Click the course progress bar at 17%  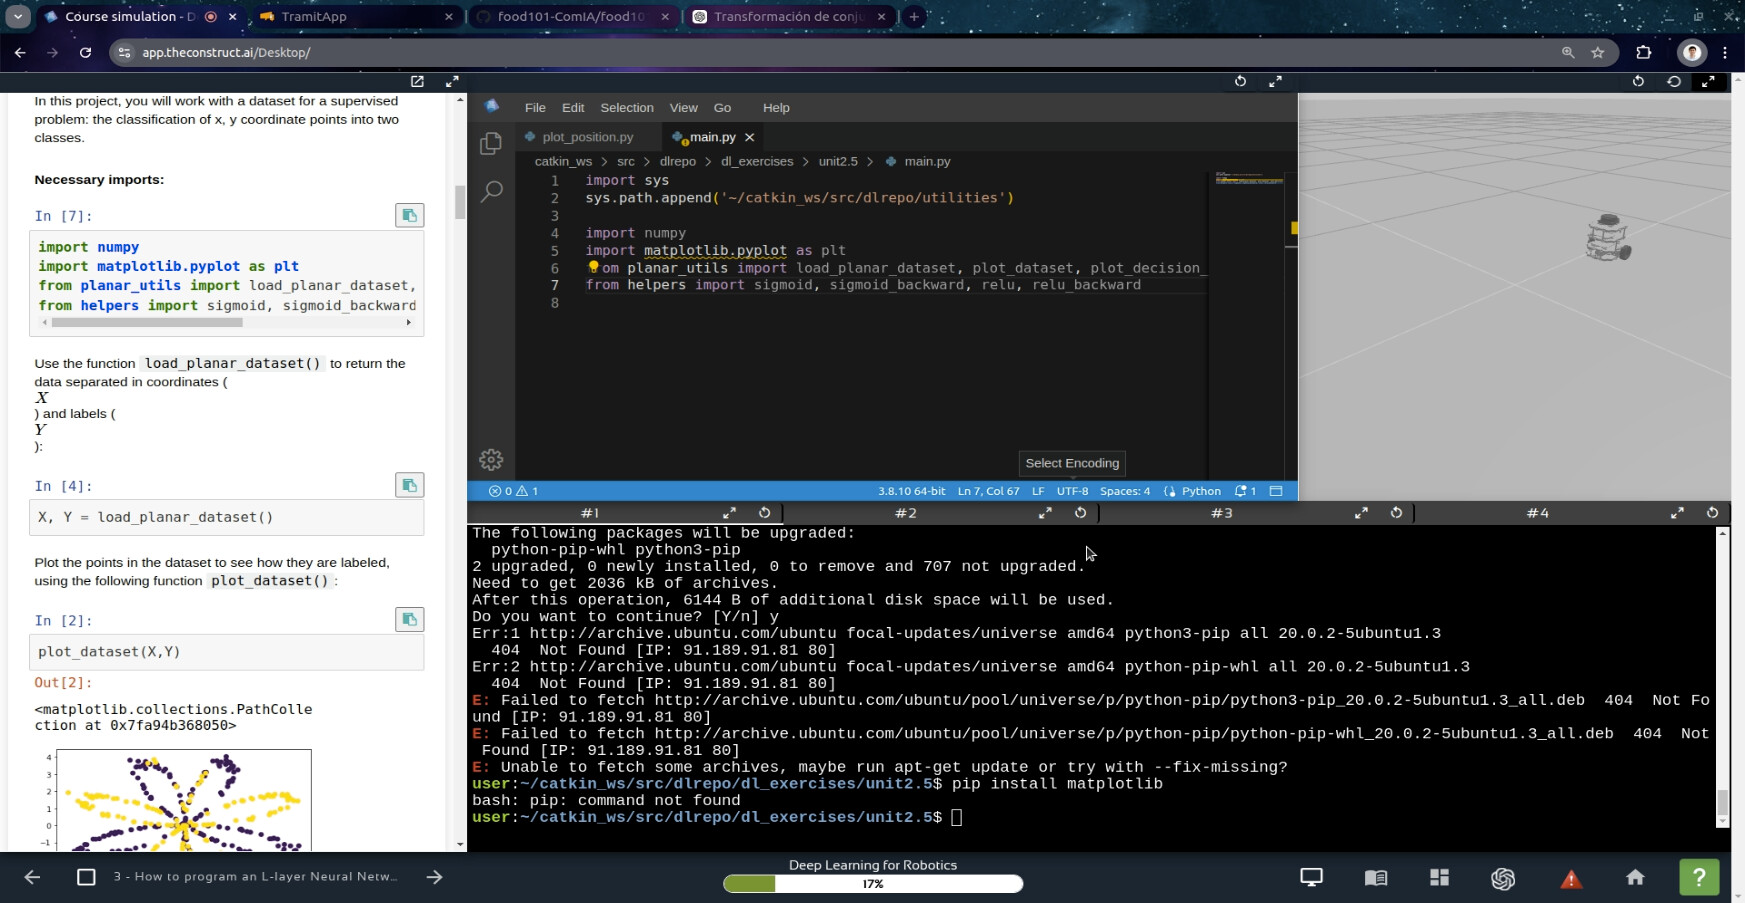[872, 884]
